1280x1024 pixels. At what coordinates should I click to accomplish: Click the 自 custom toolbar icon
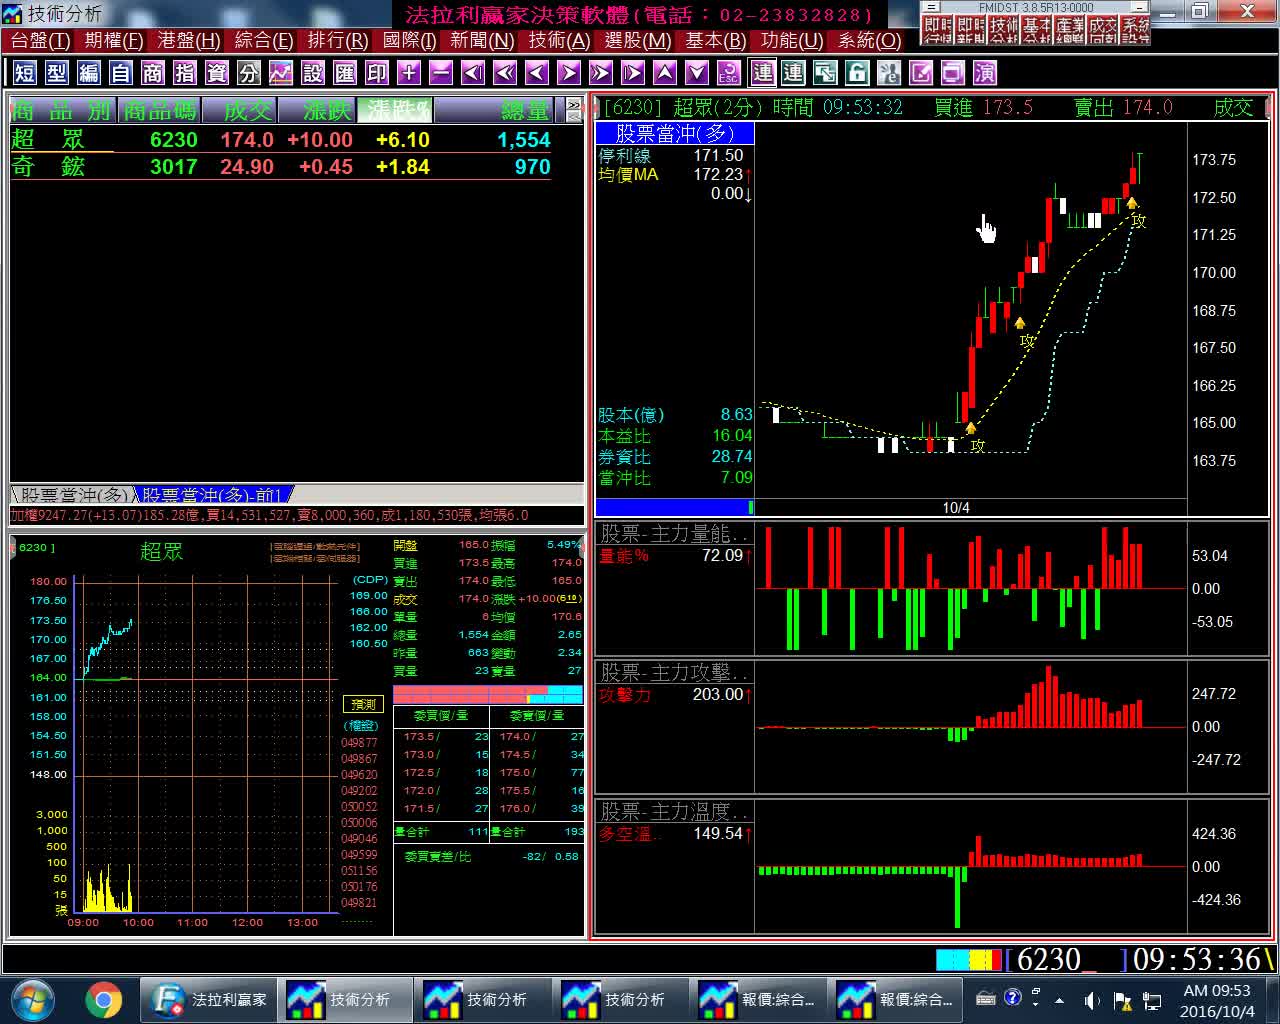(x=121, y=73)
